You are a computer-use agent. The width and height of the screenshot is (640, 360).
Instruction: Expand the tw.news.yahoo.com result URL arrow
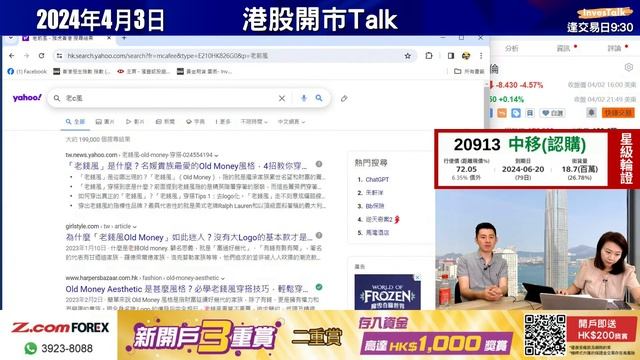216,156
